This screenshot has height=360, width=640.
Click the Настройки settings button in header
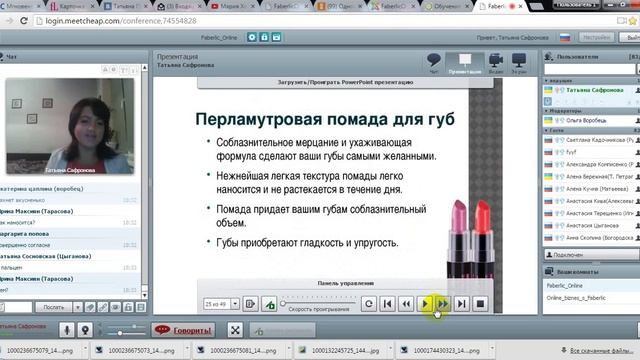pyautogui.click(x=596, y=37)
